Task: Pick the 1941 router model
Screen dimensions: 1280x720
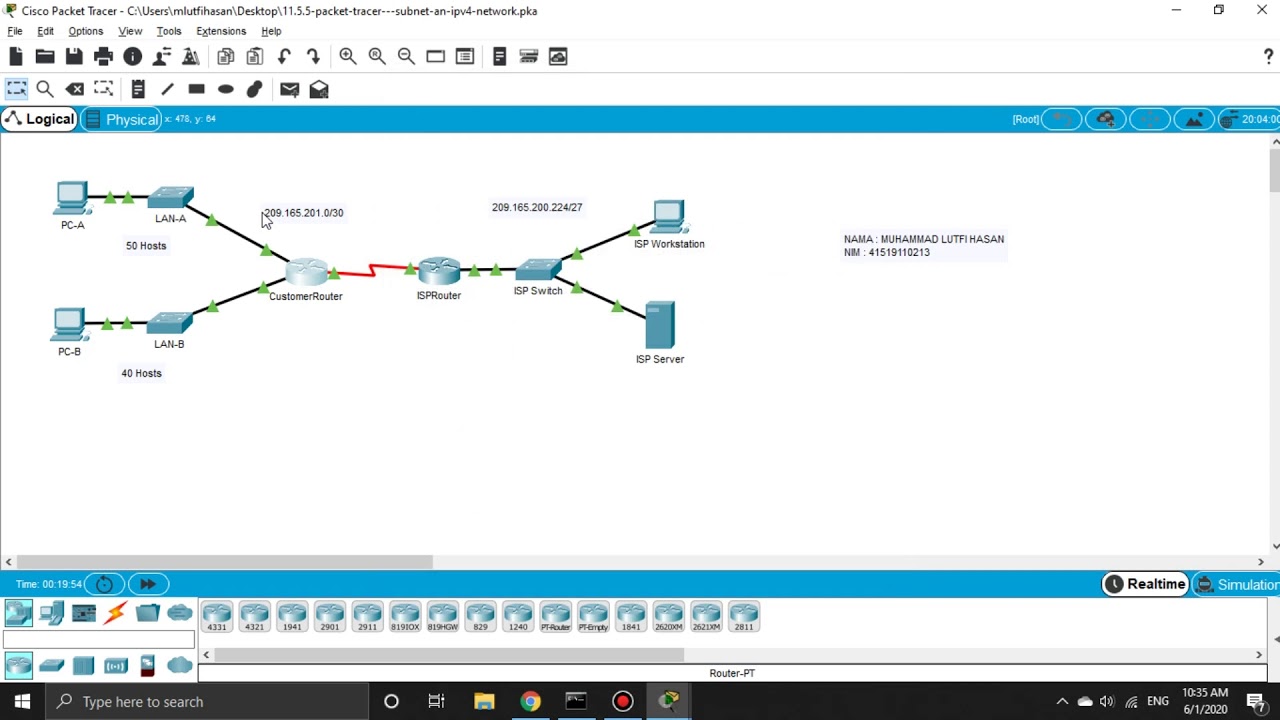Action: click(x=292, y=616)
